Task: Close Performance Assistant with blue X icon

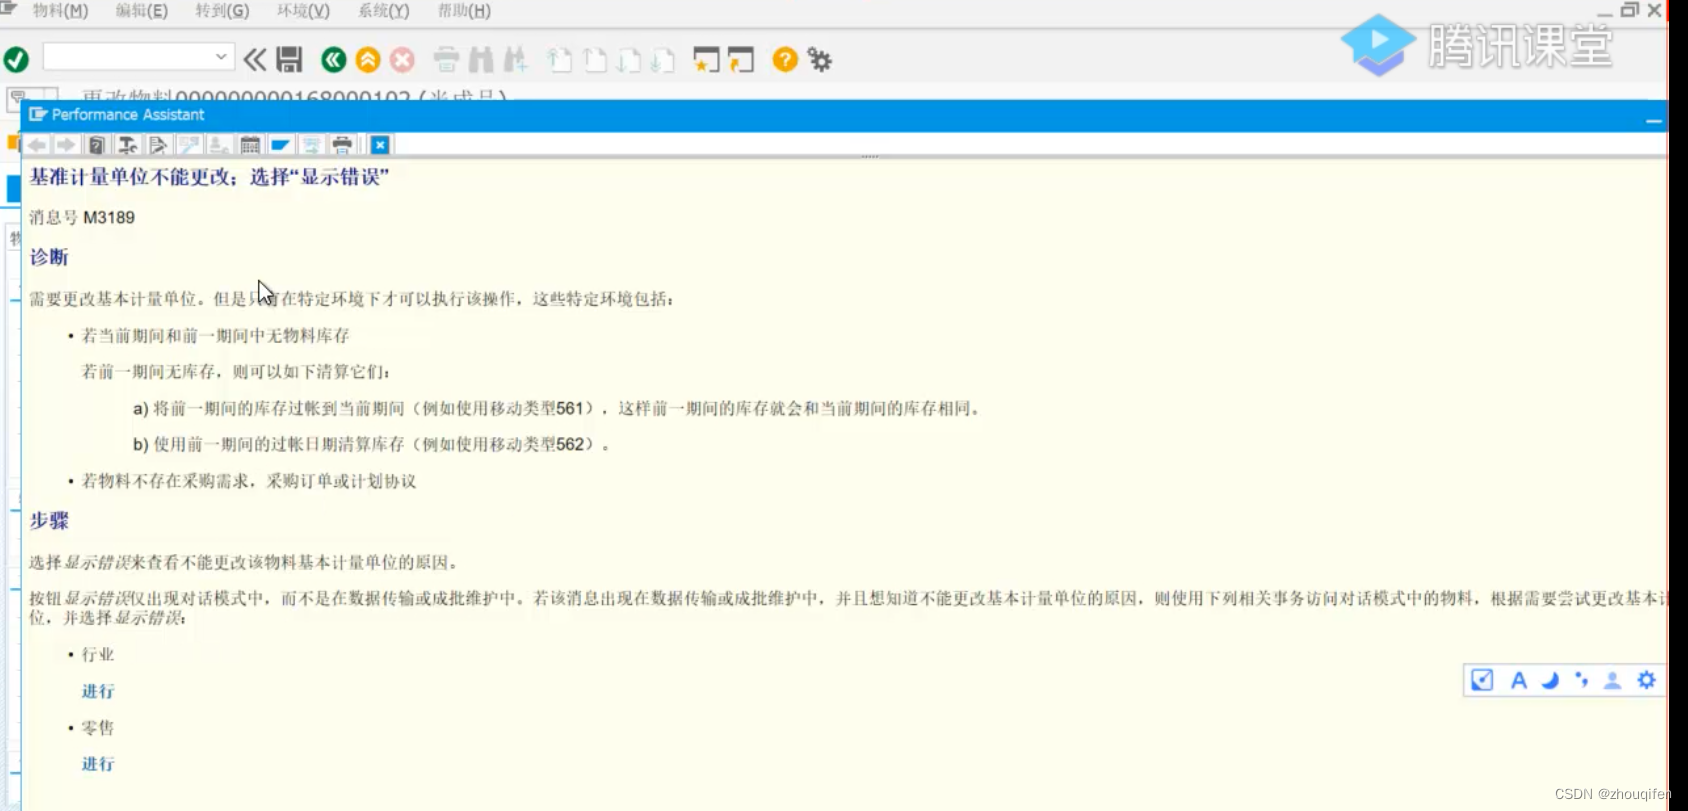Action: (380, 145)
